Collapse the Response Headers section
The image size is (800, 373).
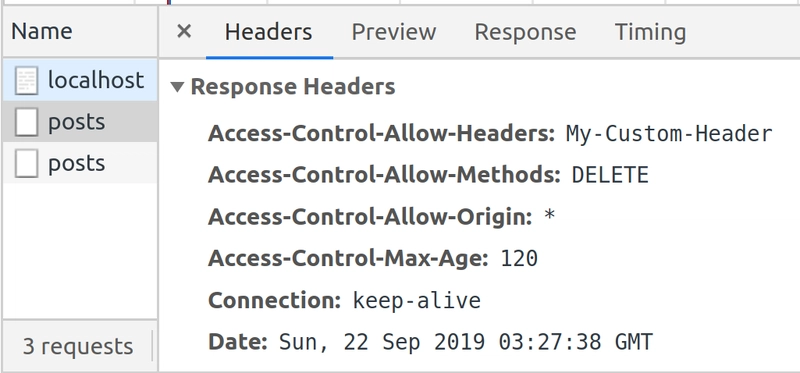(177, 87)
